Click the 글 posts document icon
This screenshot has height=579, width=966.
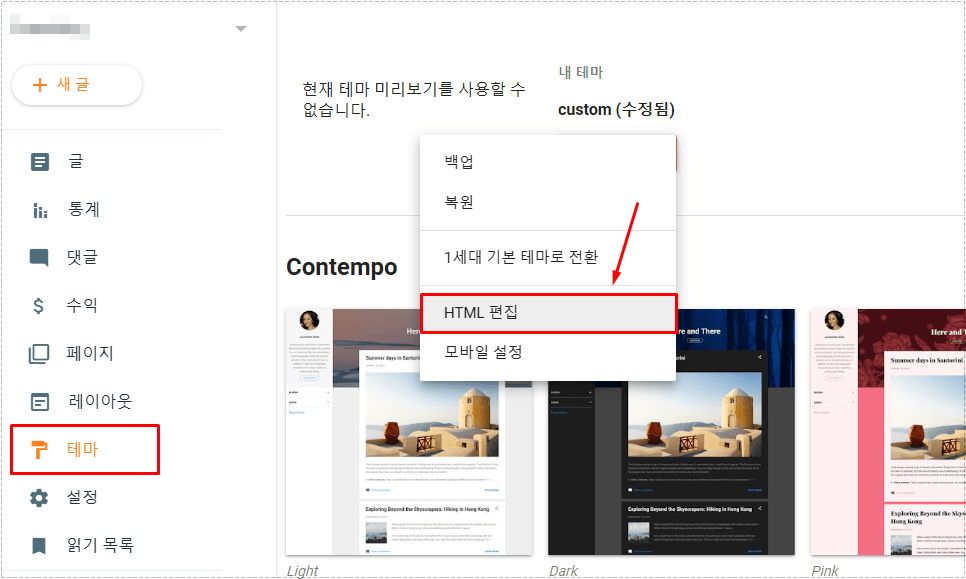pyautogui.click(x=39, y=162)
